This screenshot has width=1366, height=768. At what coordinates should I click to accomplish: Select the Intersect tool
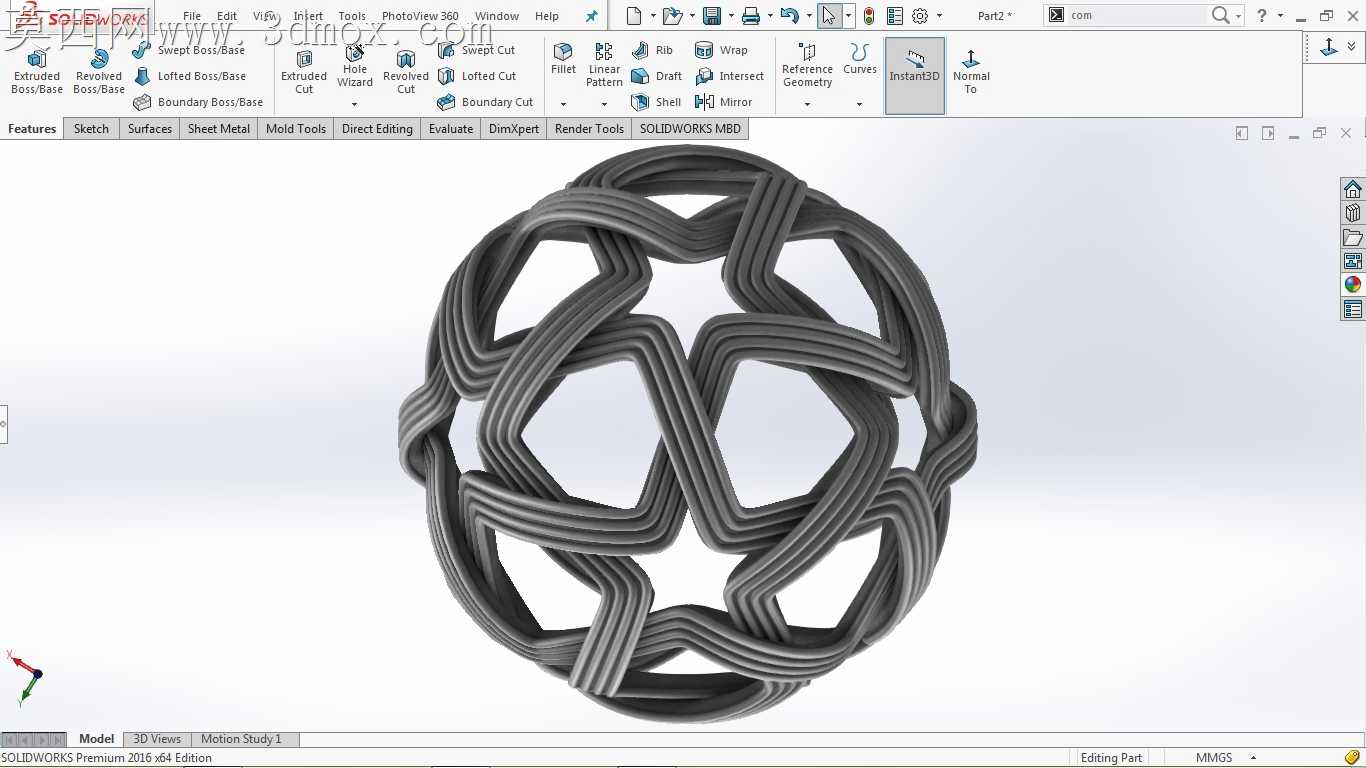point(729,76)
